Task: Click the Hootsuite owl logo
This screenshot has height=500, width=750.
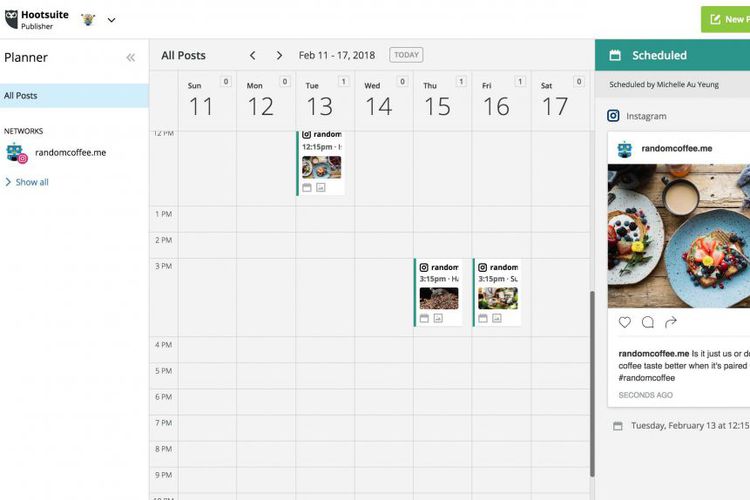Action: click(11, 19)
